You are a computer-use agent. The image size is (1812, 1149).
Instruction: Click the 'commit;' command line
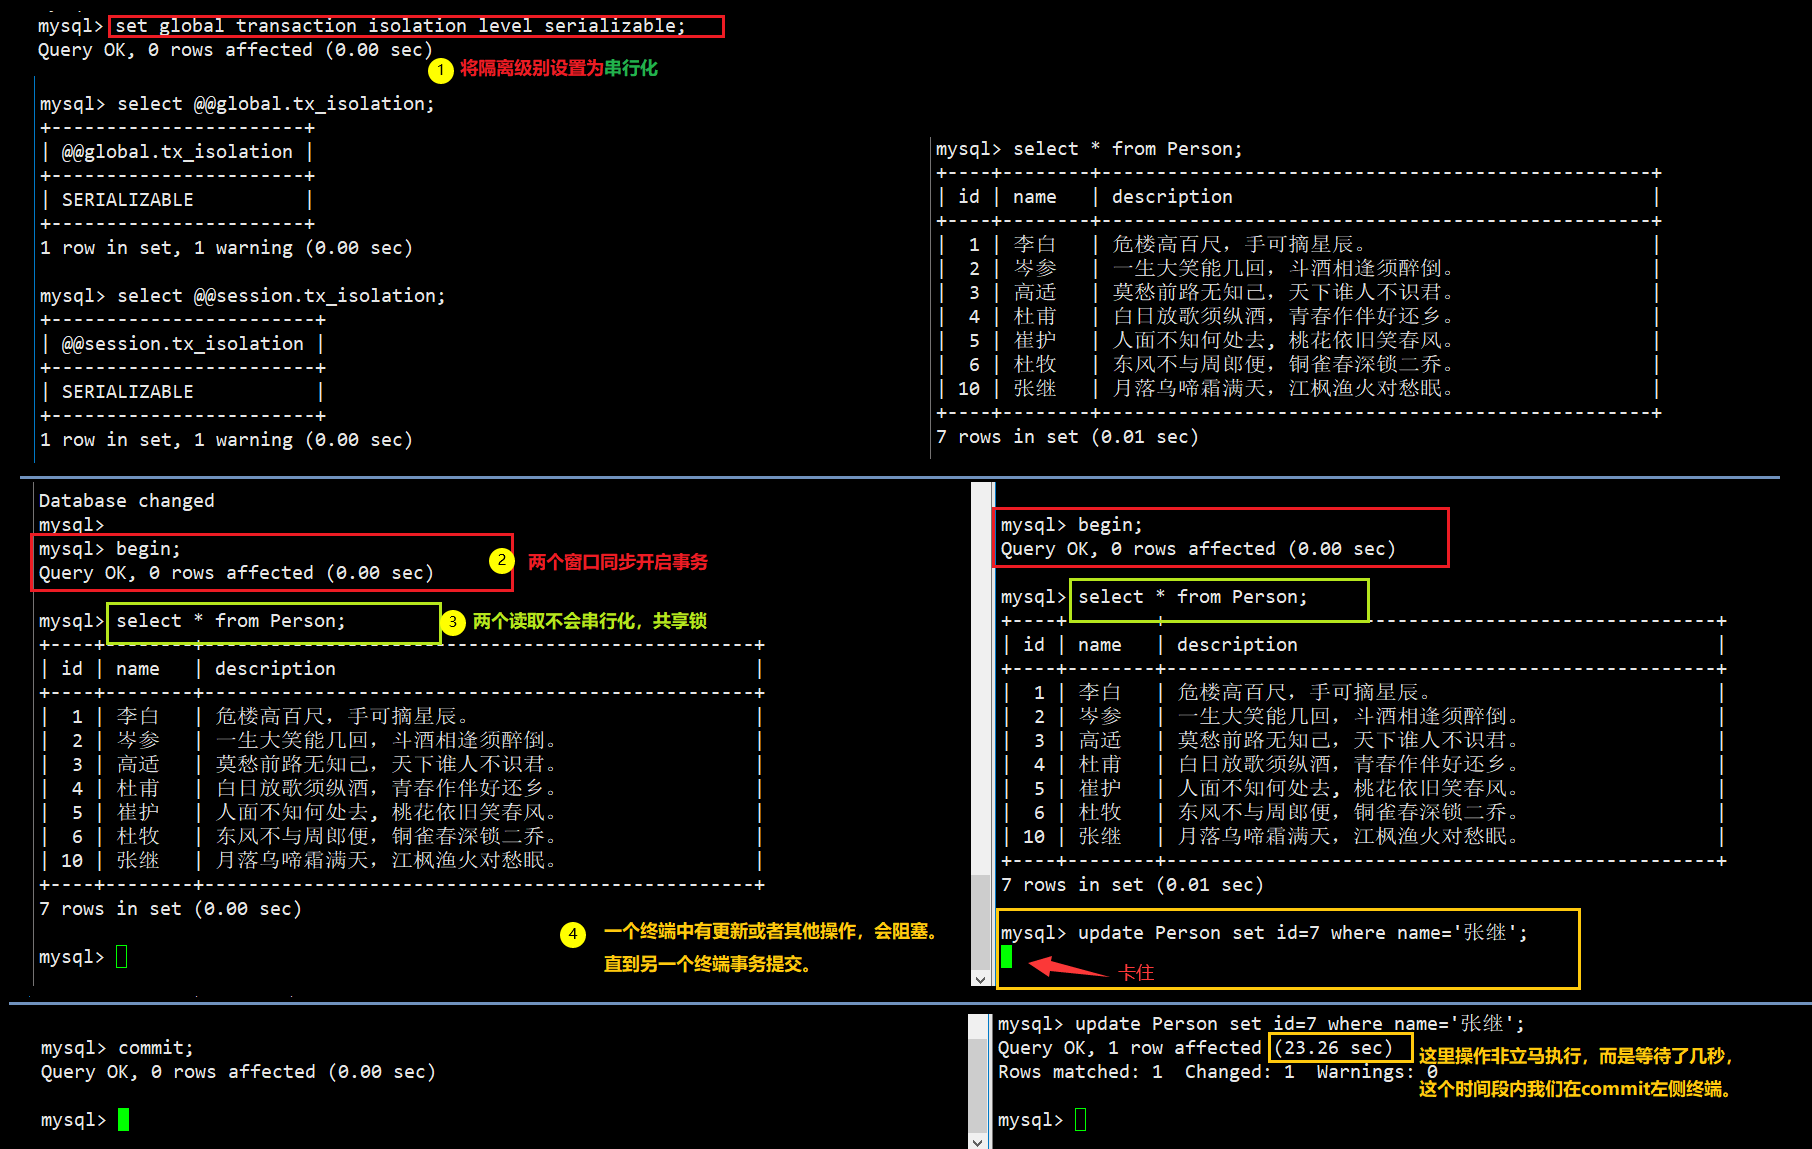tap(156, 1048)
